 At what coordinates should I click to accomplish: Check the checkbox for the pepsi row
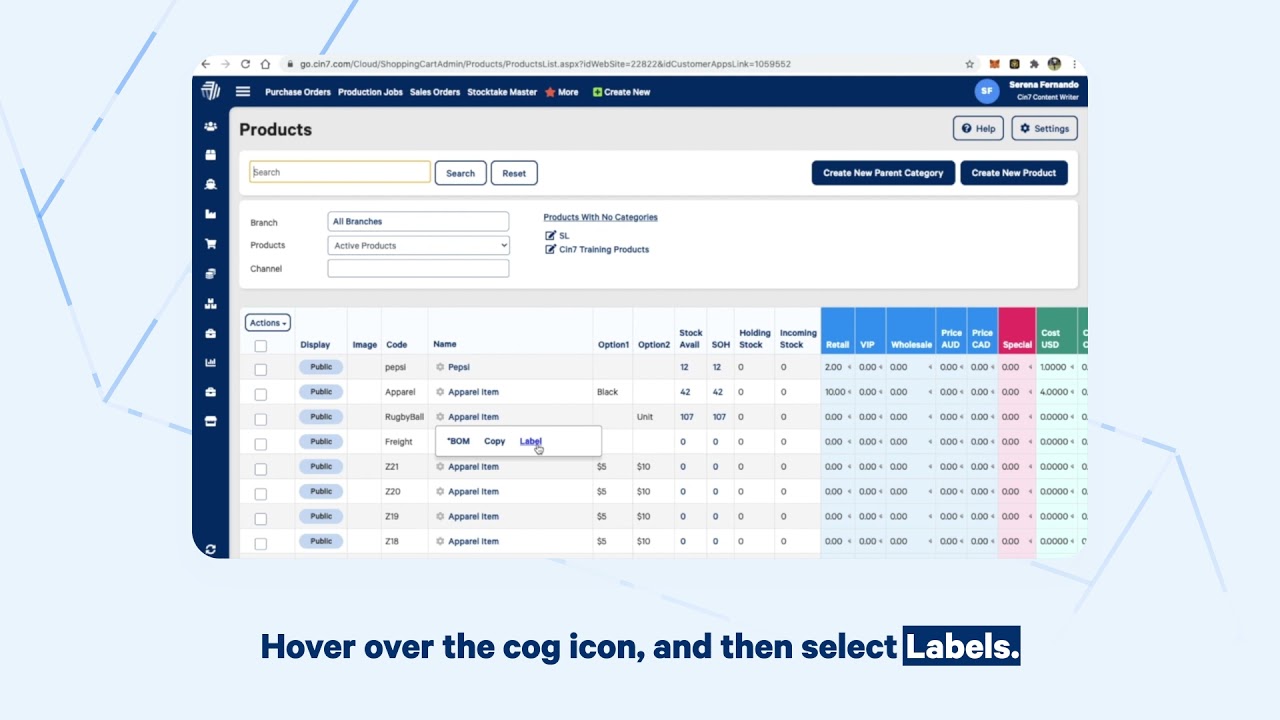(x=261, y=369)
